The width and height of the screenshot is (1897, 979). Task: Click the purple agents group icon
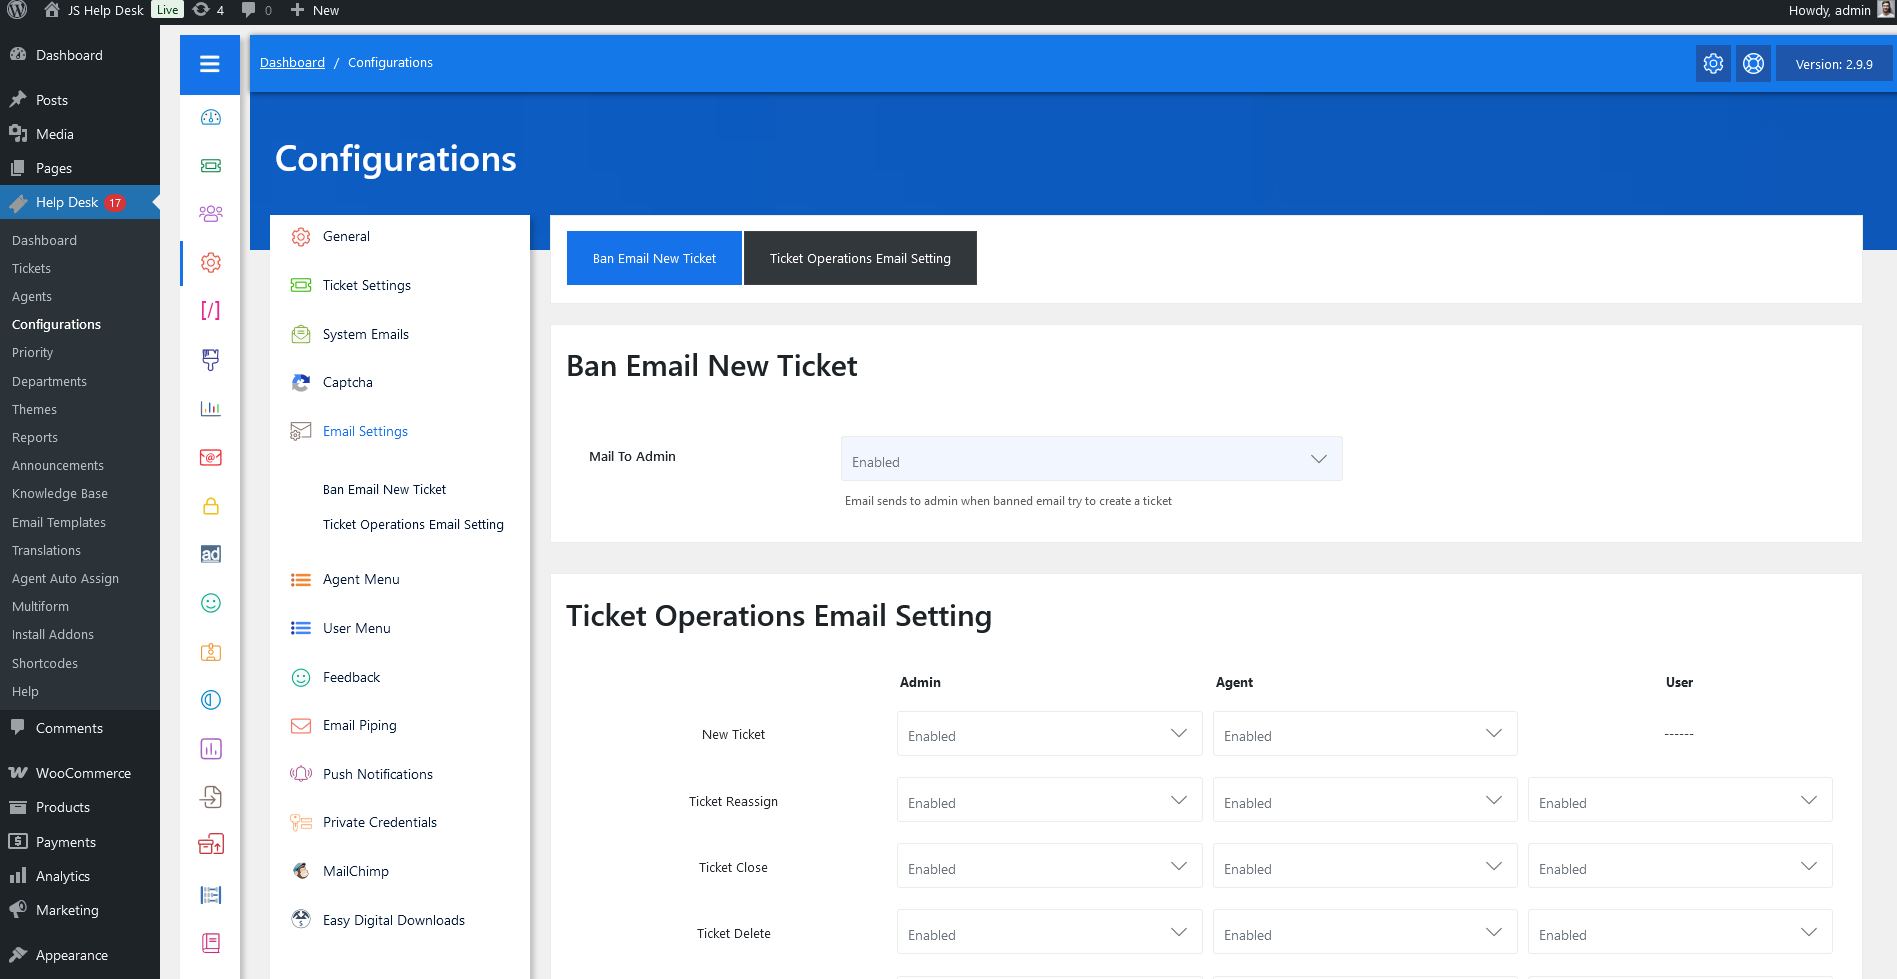(210, 214)
